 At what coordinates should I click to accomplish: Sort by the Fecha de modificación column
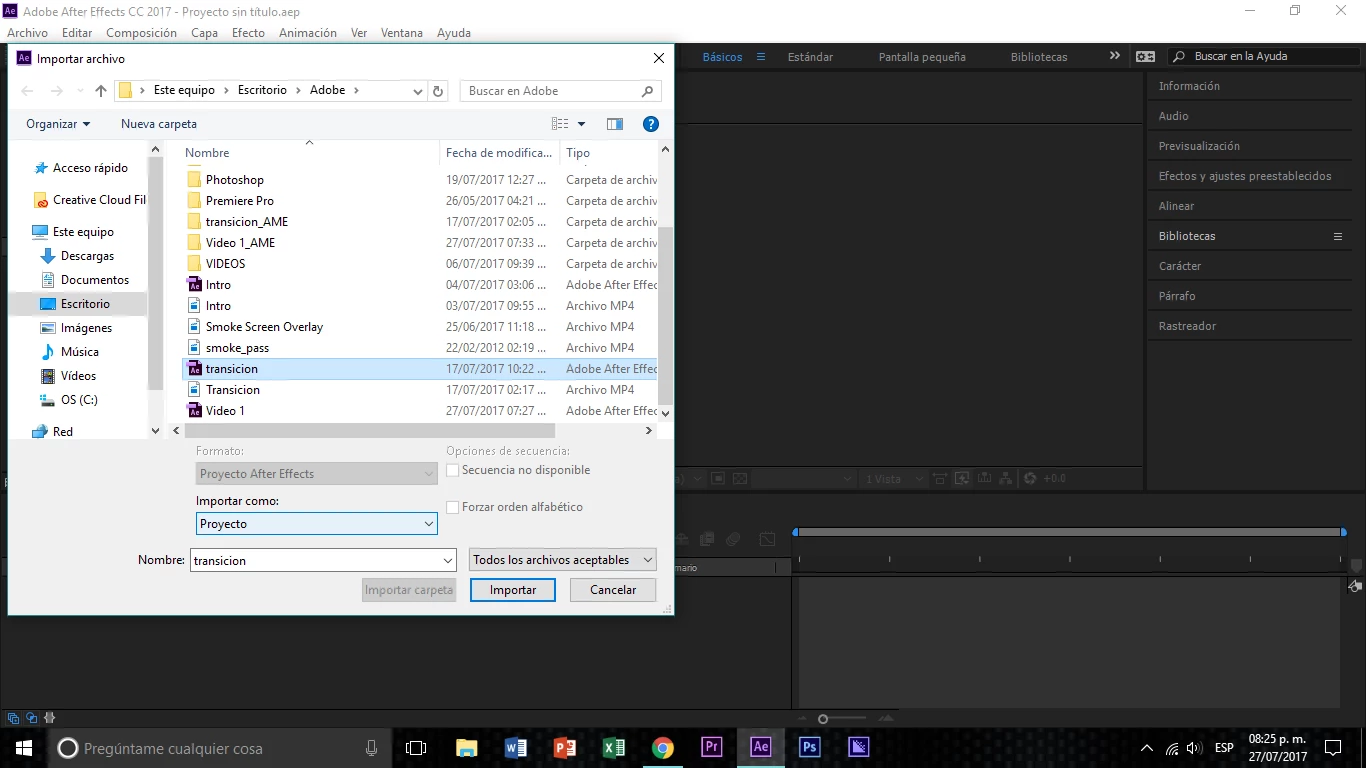[x=499, y=153]
